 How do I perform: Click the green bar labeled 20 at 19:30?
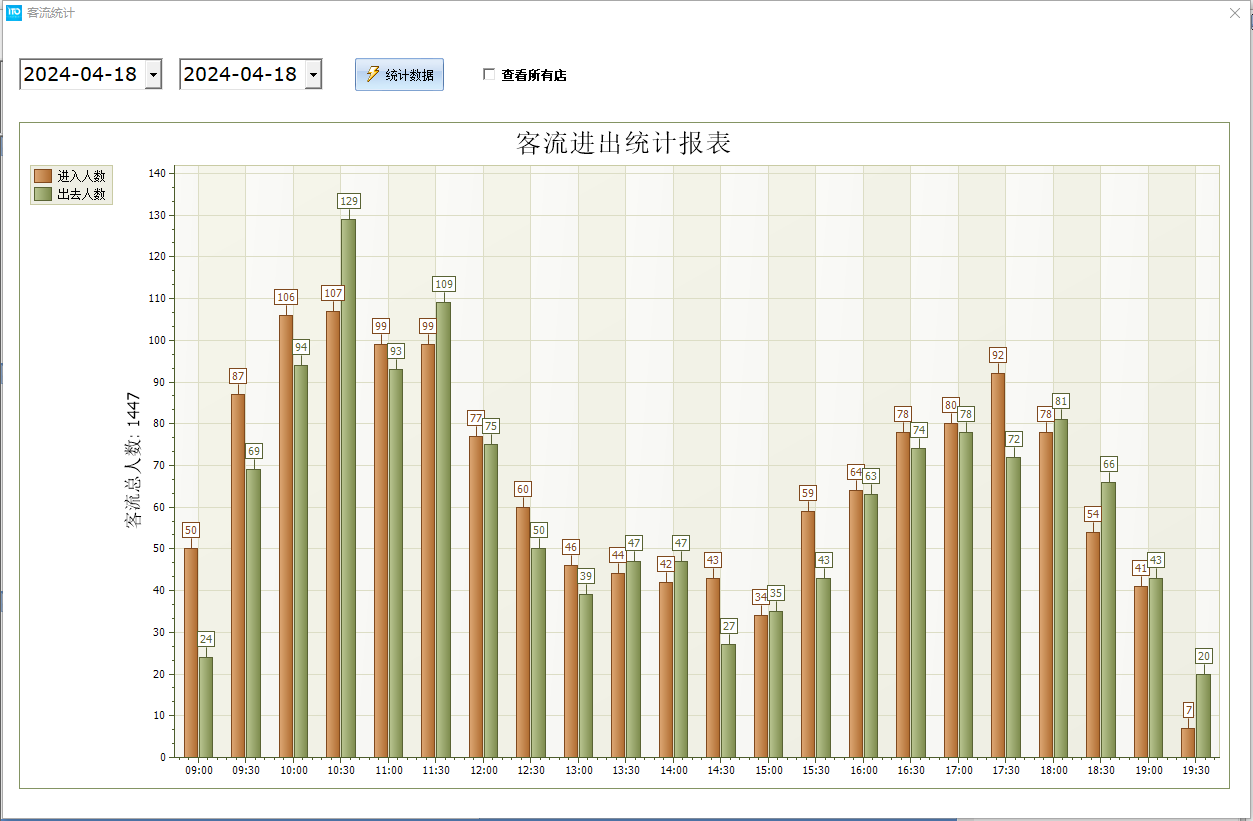tap(1203, 715)
